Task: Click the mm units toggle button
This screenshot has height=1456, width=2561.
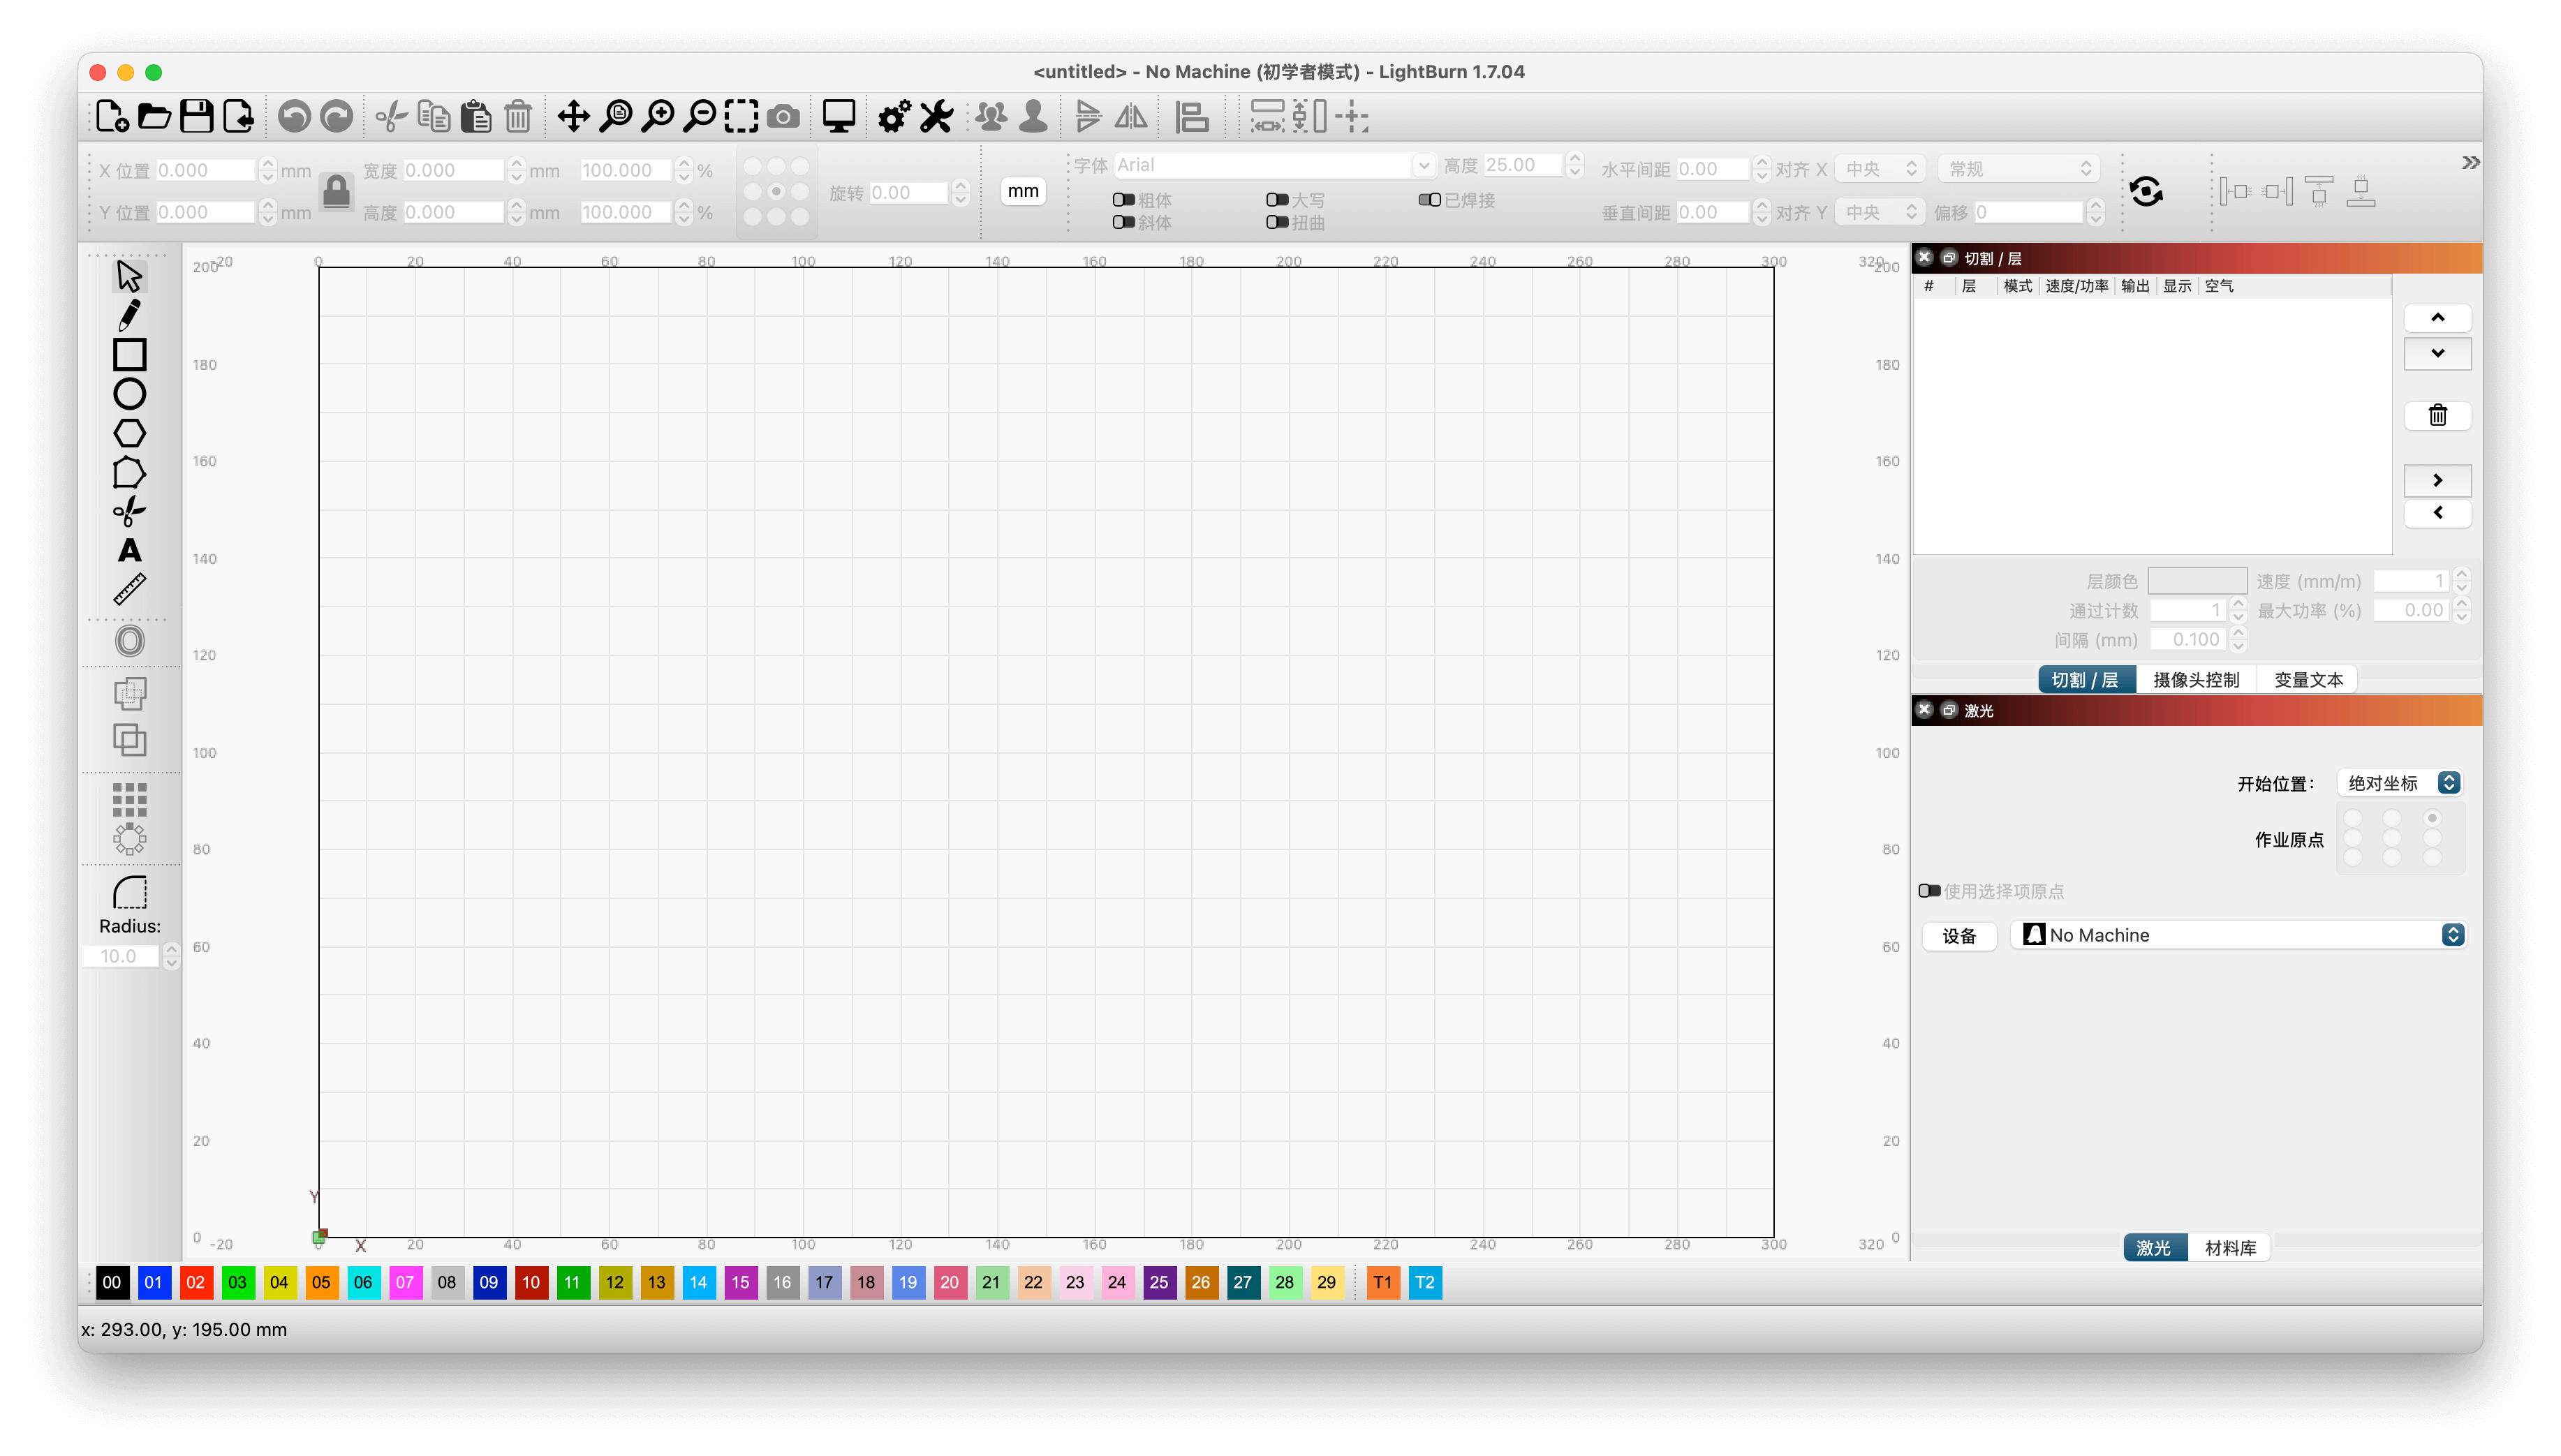Action: [1022, 191]
